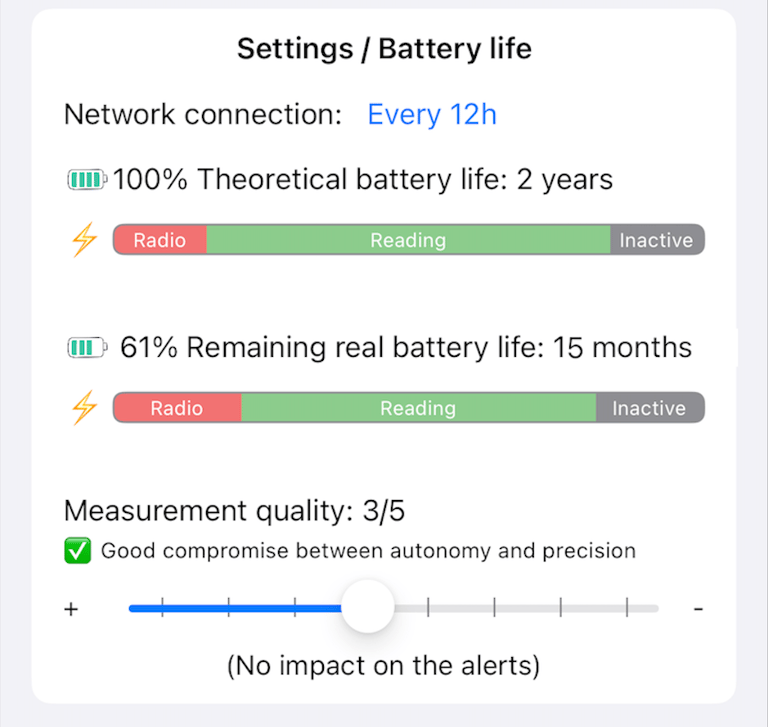Tap the lightning bolt beside real usage bar

[x=85, y=408]
